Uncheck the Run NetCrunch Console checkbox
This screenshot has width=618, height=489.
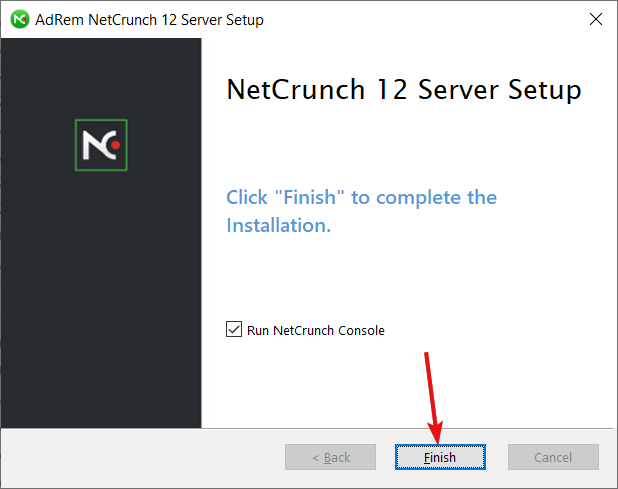tap(234, 329)
